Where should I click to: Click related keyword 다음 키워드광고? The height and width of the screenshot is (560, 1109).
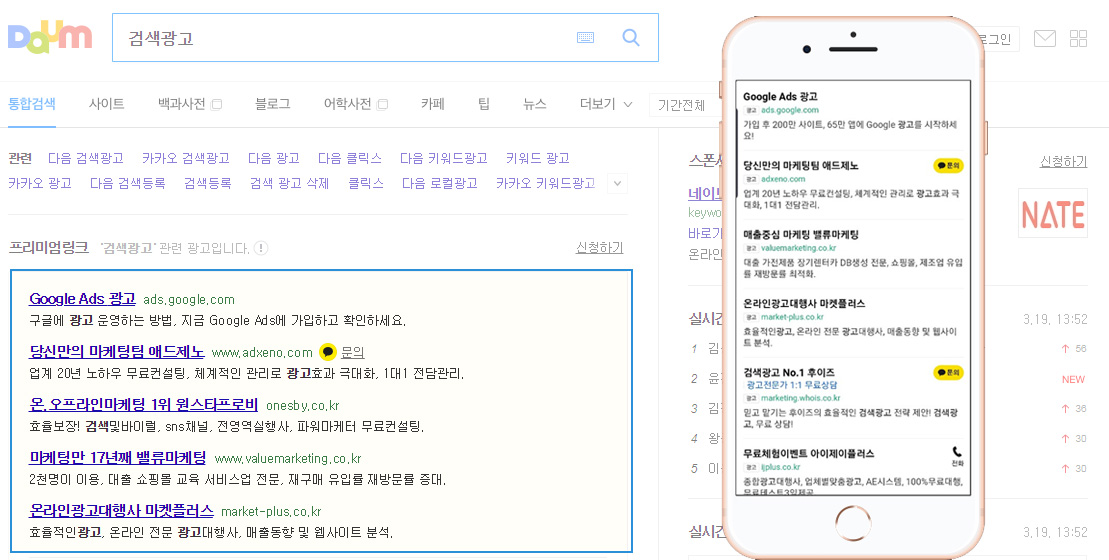[443, 158]
